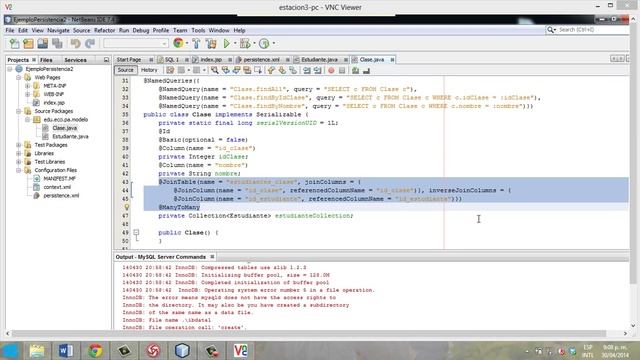The image size is (640, 360).
Task: Open Profile Project dropdown arrow
Action: point(273,43)
